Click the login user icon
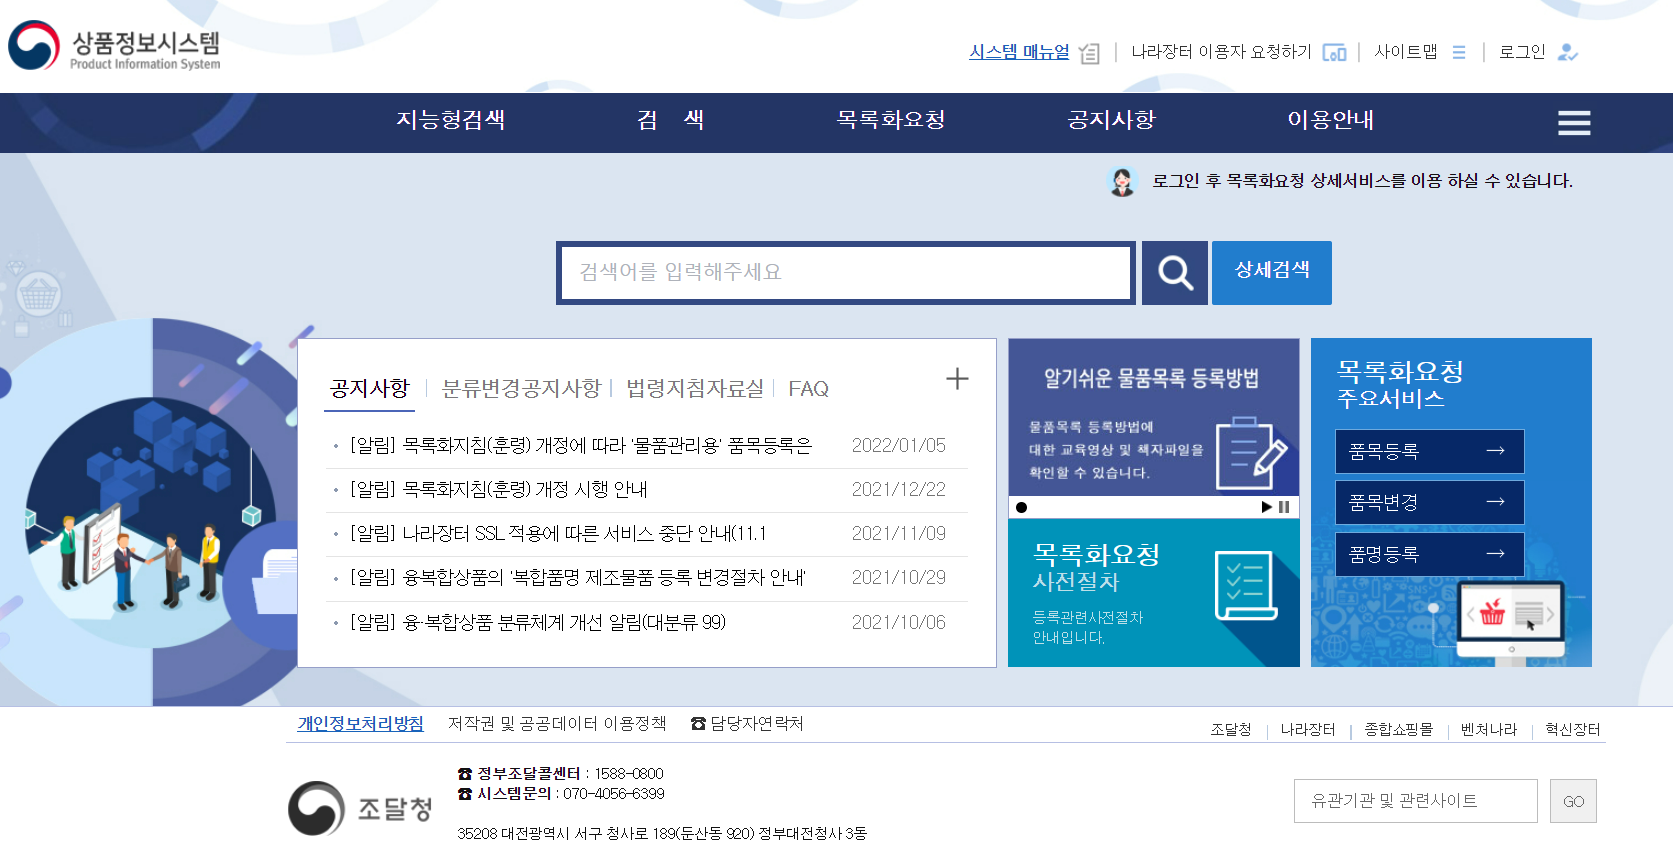 [1567, 52]
